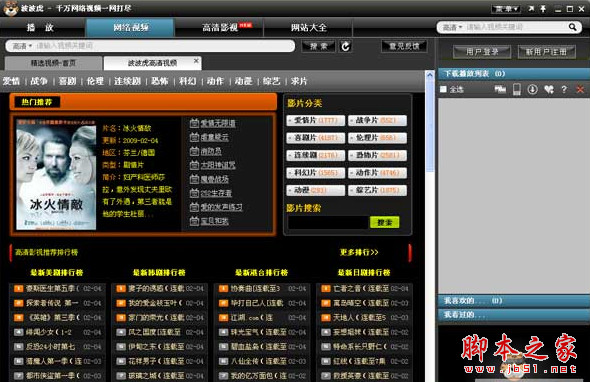Click the download arrow icon in the playlist toolbar

pyautogui.click(x=532, y=89)
